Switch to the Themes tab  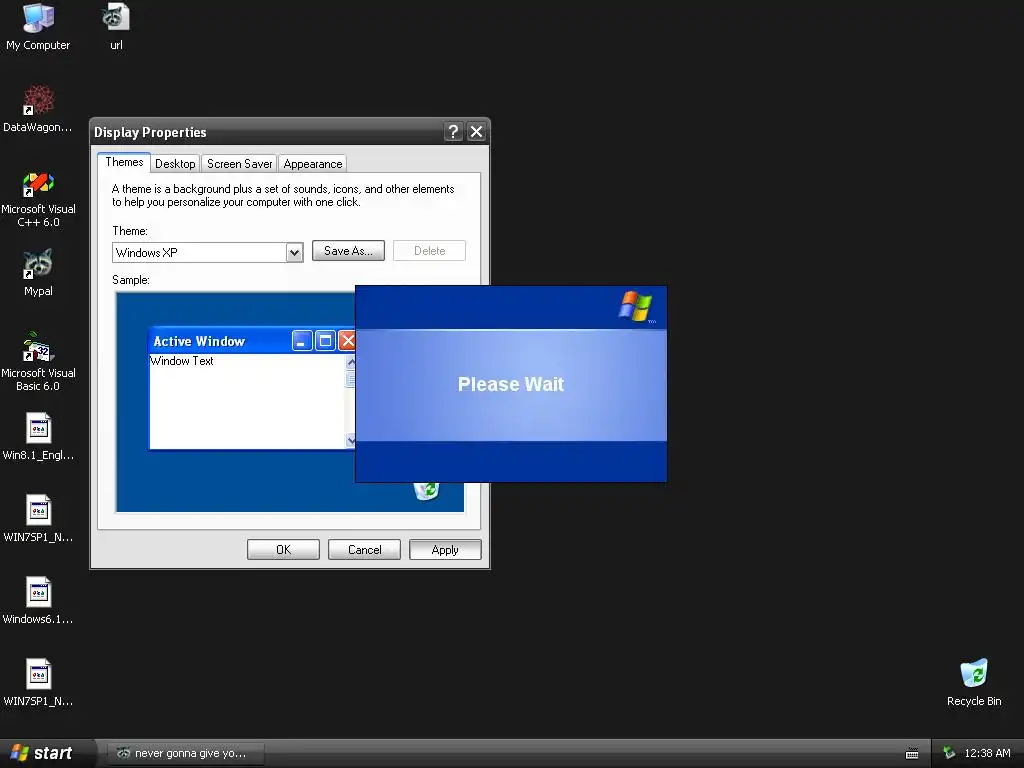click(124, 162)
